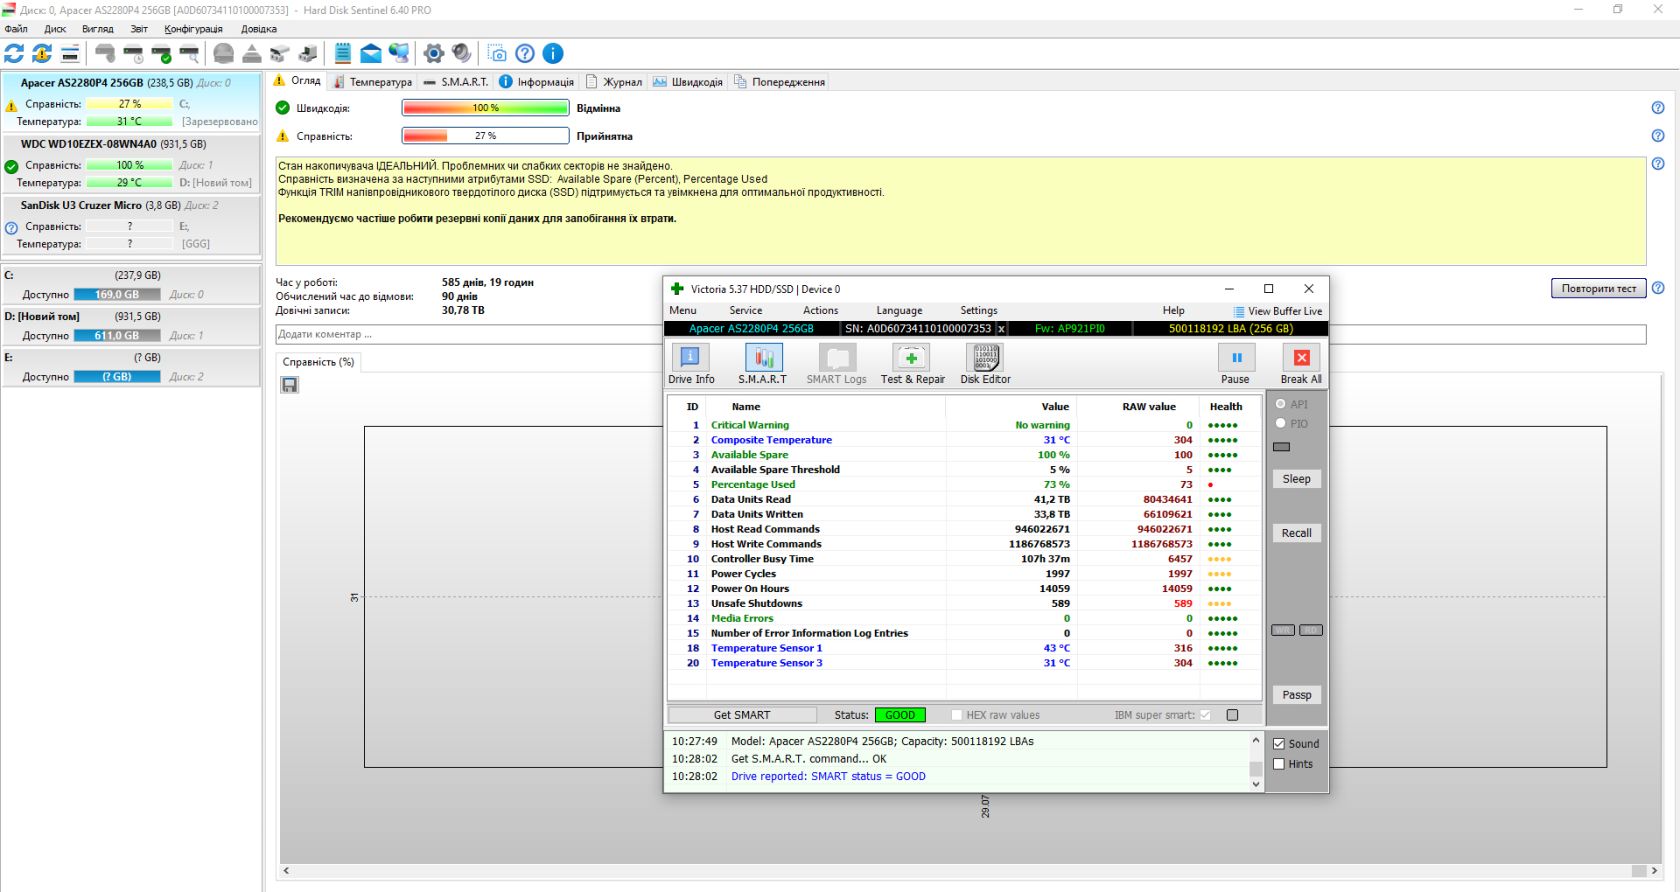Click the settings gear toolbar icon
Image resolution: width=1680 pixels, height=892 pixels.
pyautogui.click(x=433, y=53)
